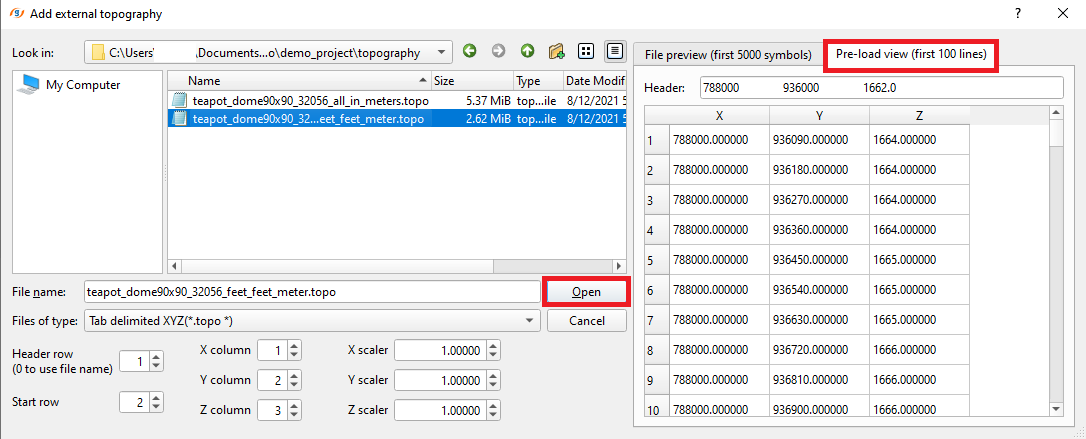Click the Start row spinbox
Screen dimensions: 1086x439
pyautogui.click(x=141, y=402)
